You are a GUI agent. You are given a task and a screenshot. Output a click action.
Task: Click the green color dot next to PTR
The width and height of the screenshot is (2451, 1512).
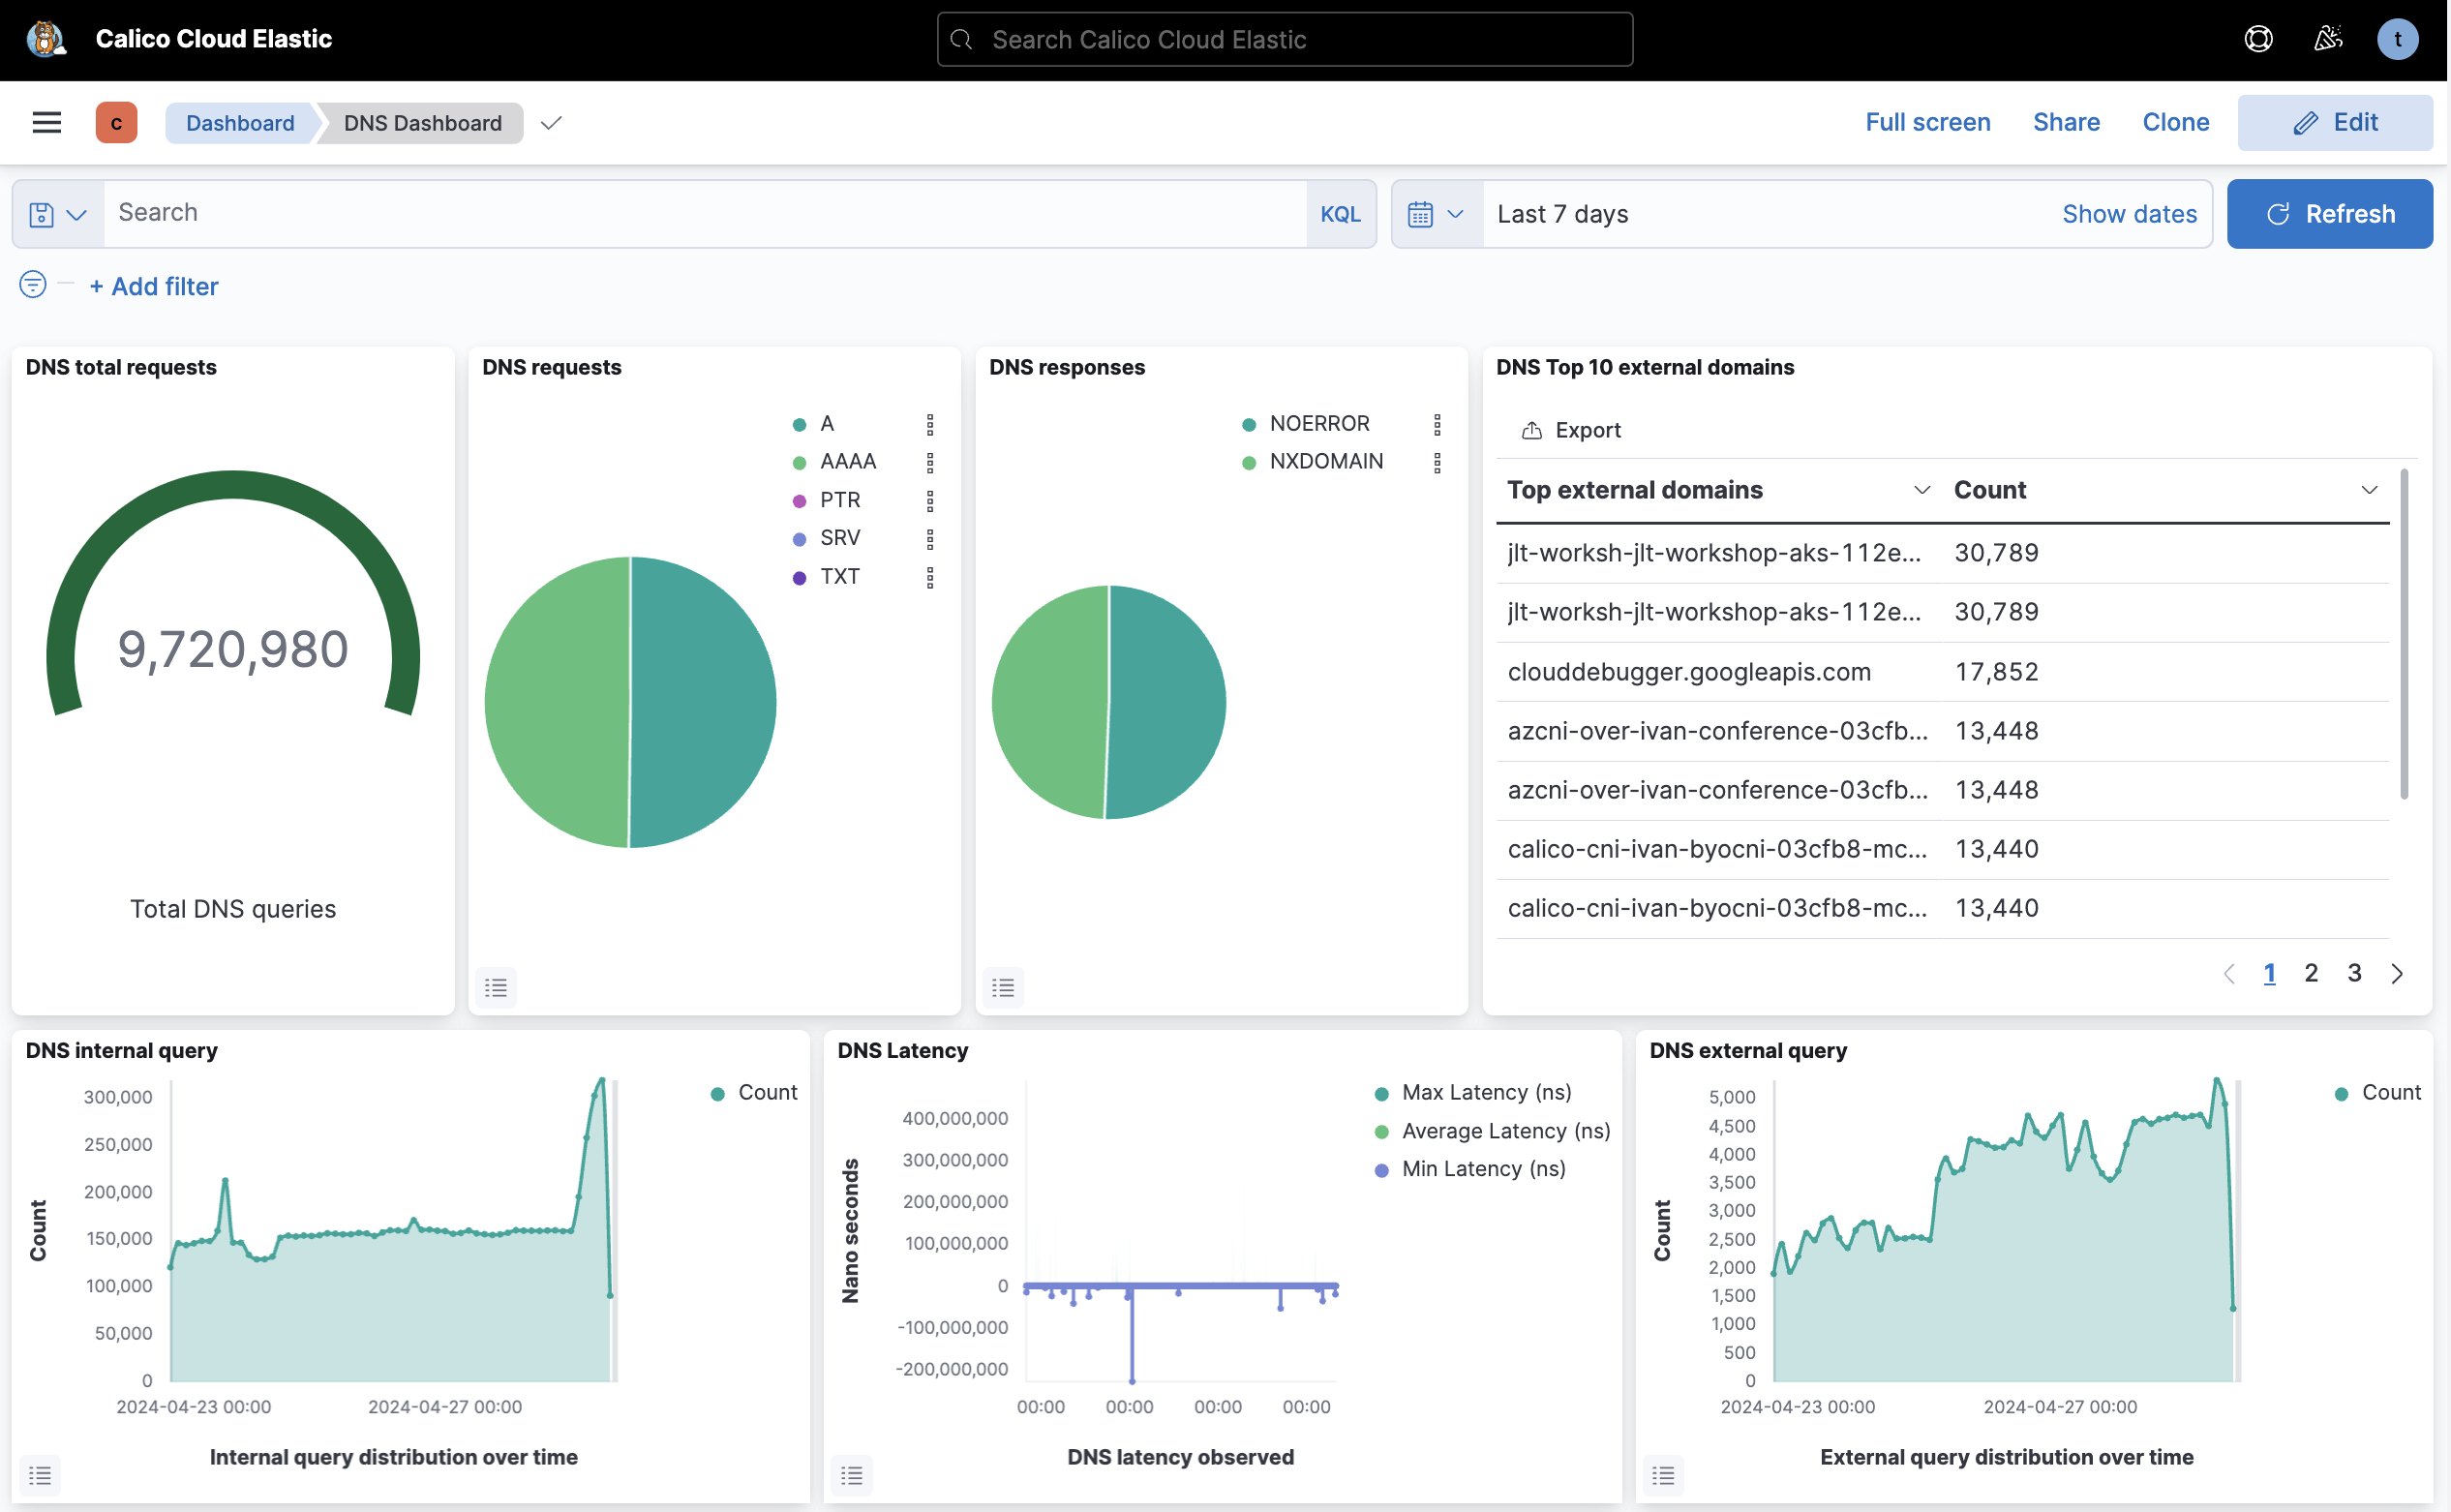[x=798, y=499]
